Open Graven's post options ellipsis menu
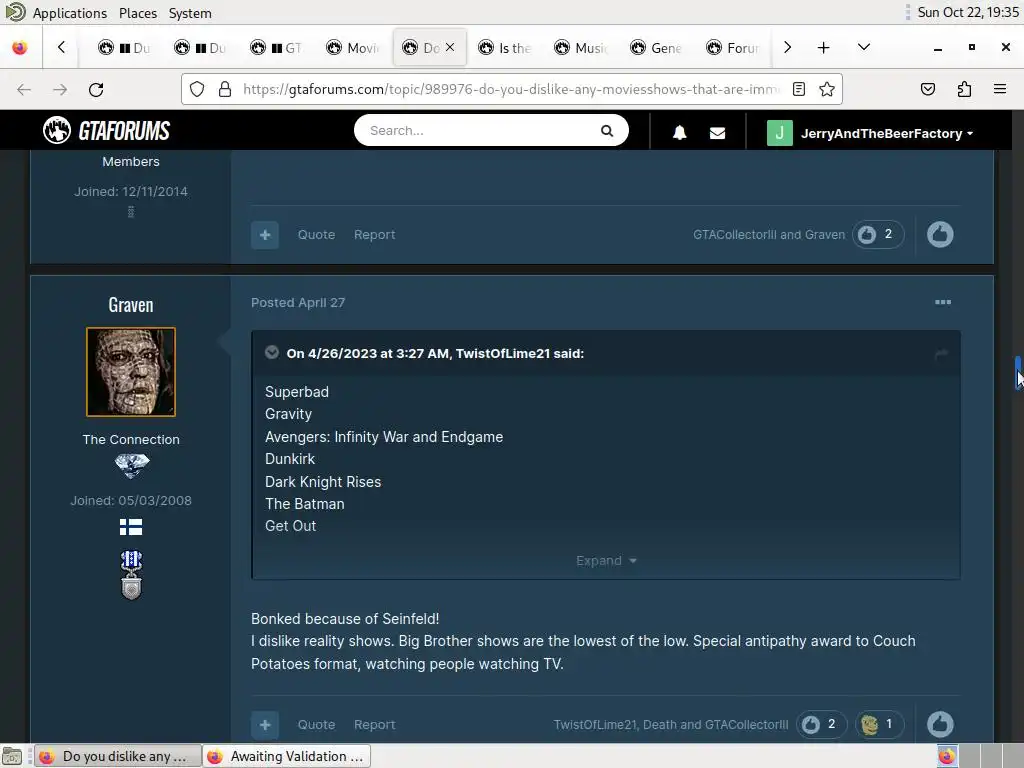Viewport: 1024px width, 768px height. [x=942, y=302]
